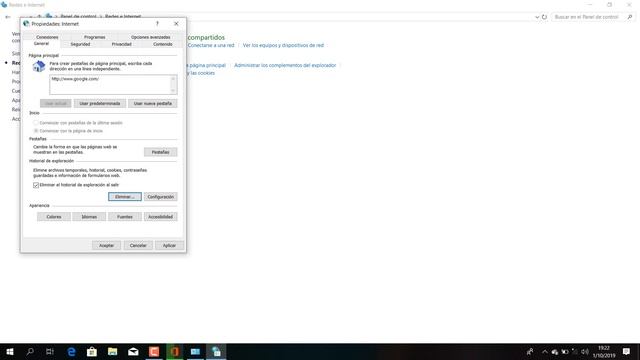Viewport: 640px width, 360px height.
Task: Open Pestañas settings button
Action: click(160, 152)
